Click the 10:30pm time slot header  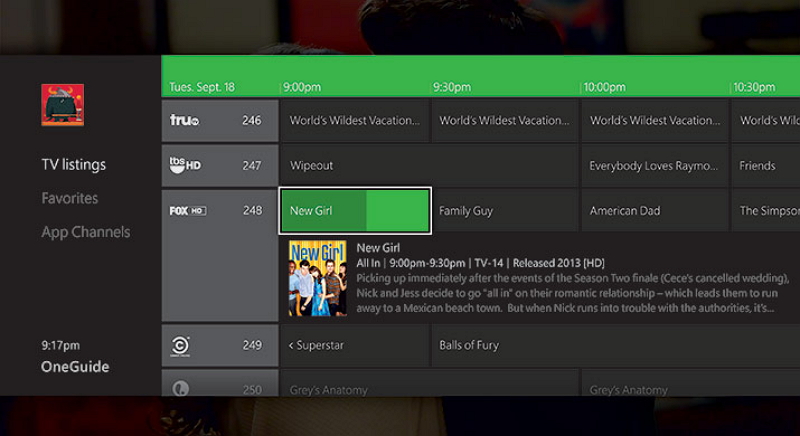(754, 87)
